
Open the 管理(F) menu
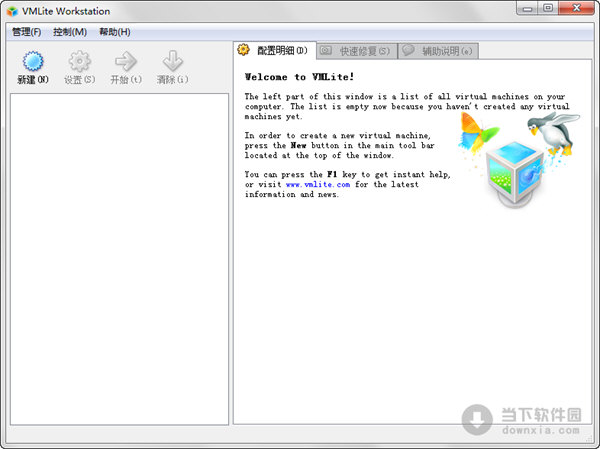click(27, 32)
